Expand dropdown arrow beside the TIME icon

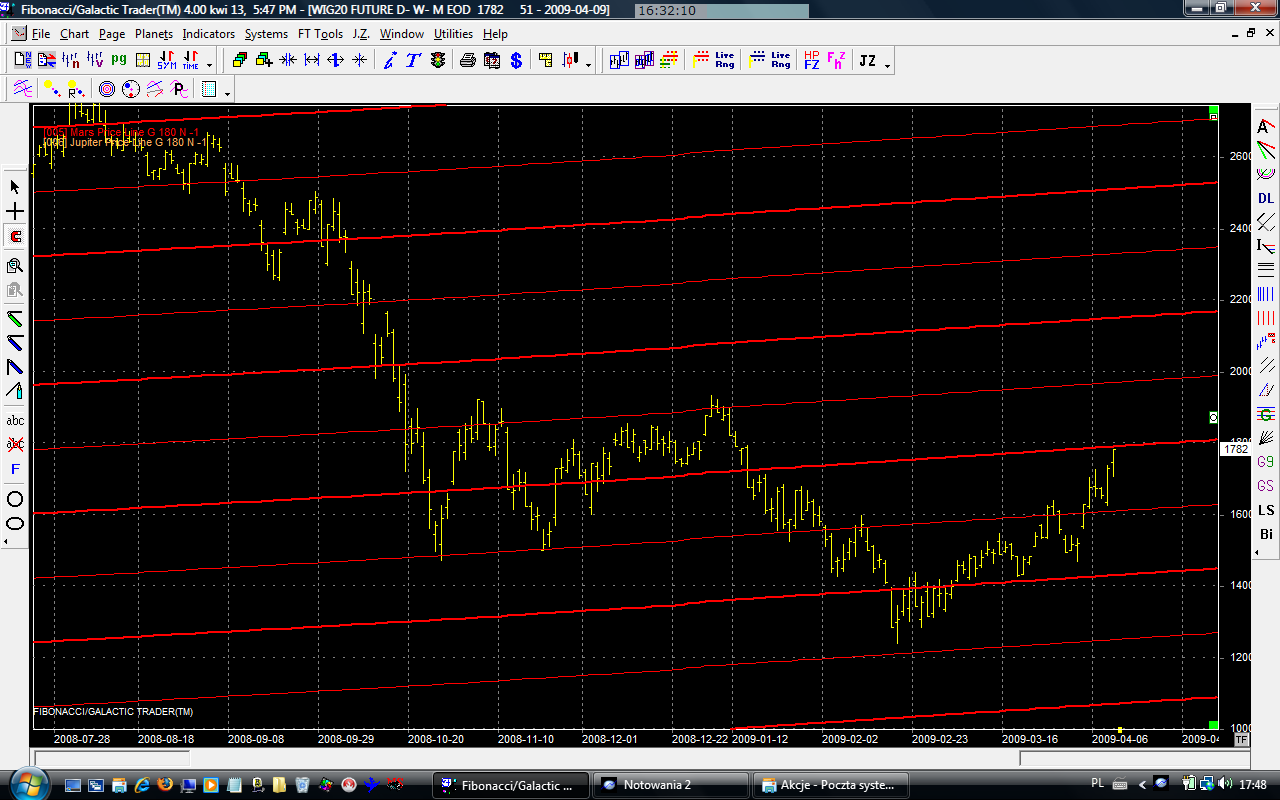209,65
